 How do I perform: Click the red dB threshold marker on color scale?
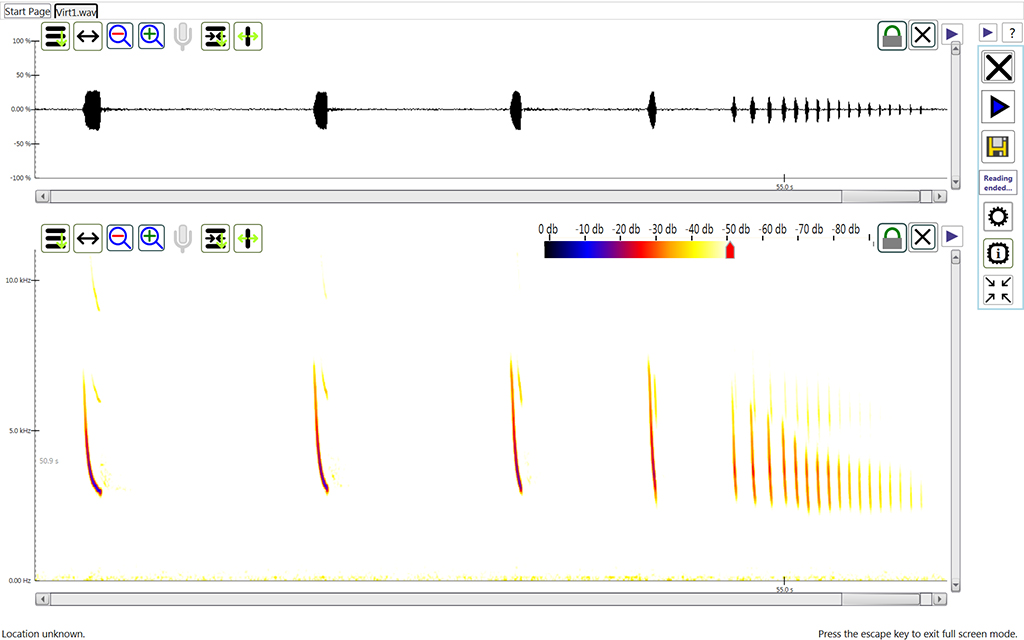(729, 250)
